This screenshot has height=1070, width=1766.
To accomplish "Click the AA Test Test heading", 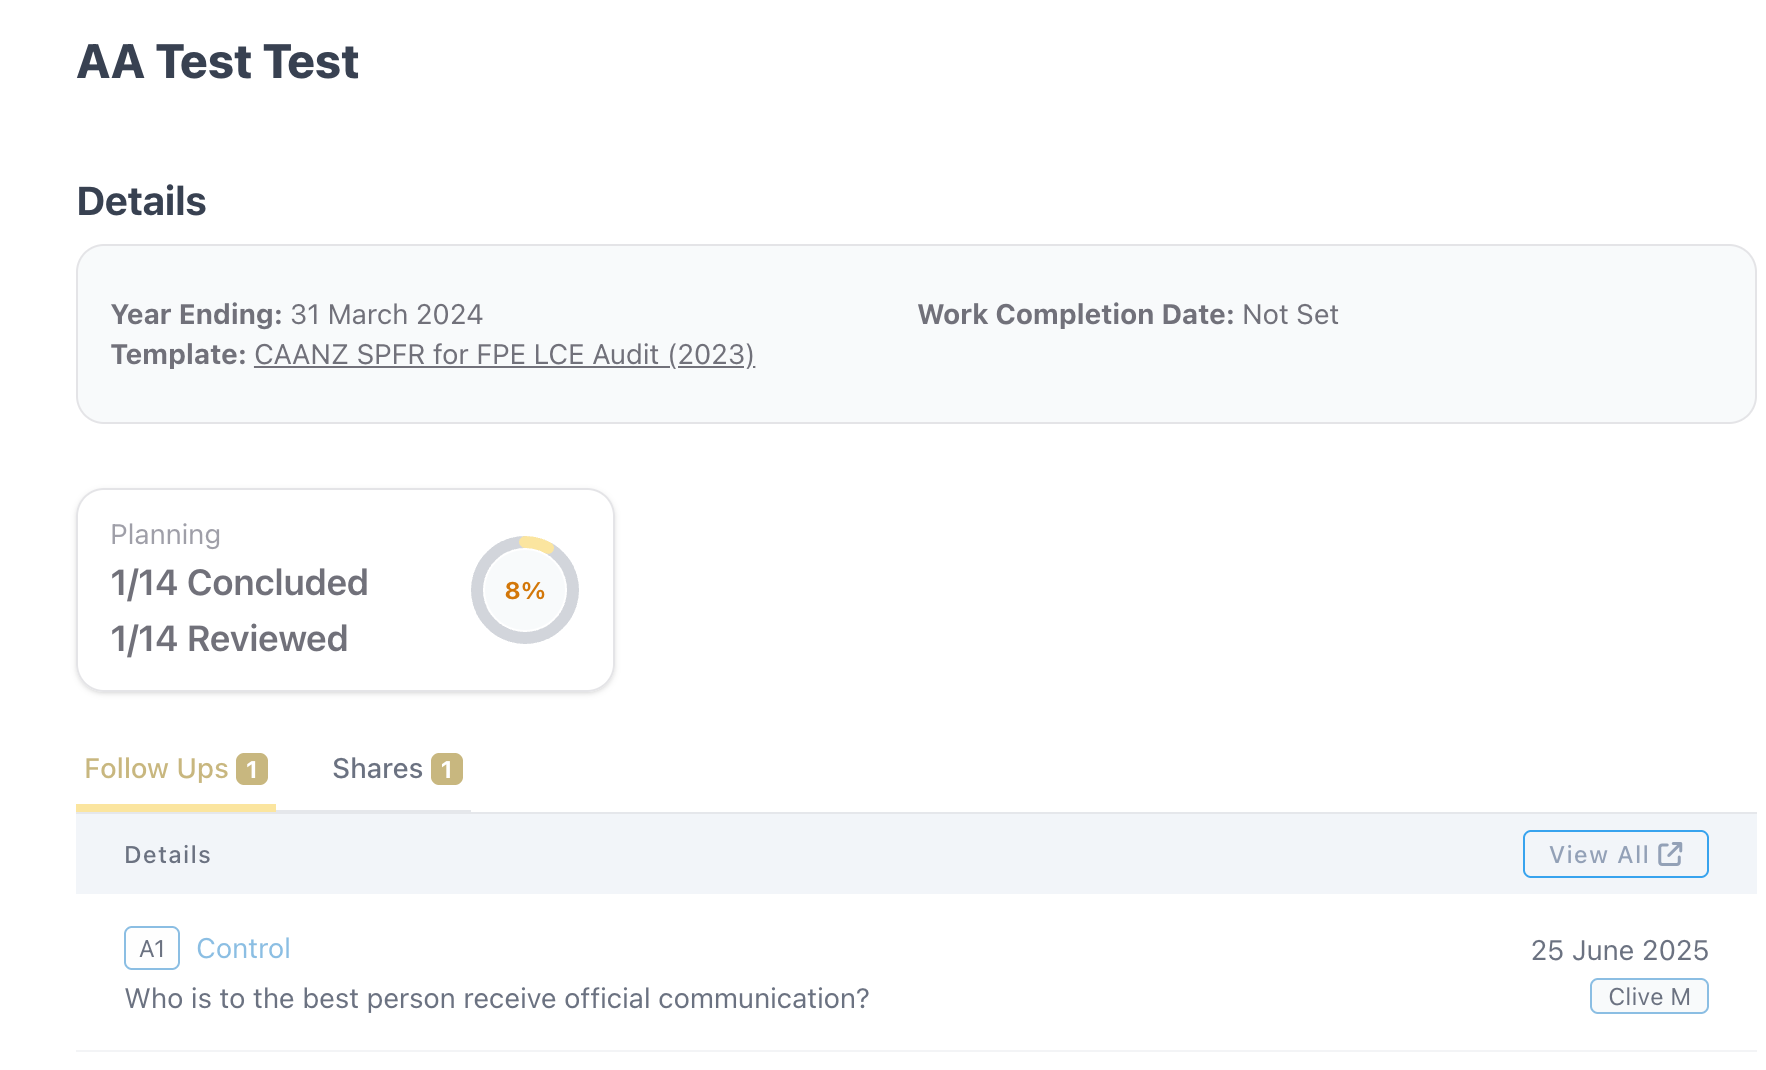I will click(x=218, y=62).
